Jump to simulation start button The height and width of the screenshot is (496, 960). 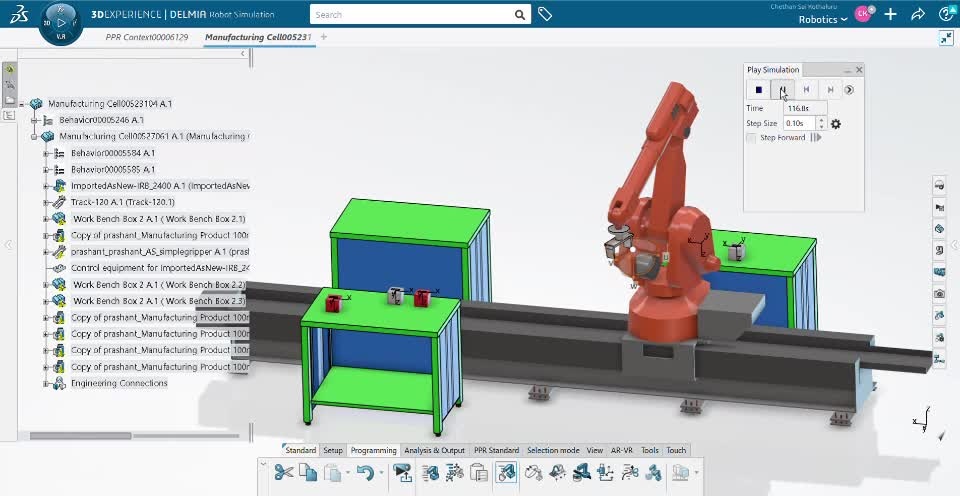pos(806,90)
